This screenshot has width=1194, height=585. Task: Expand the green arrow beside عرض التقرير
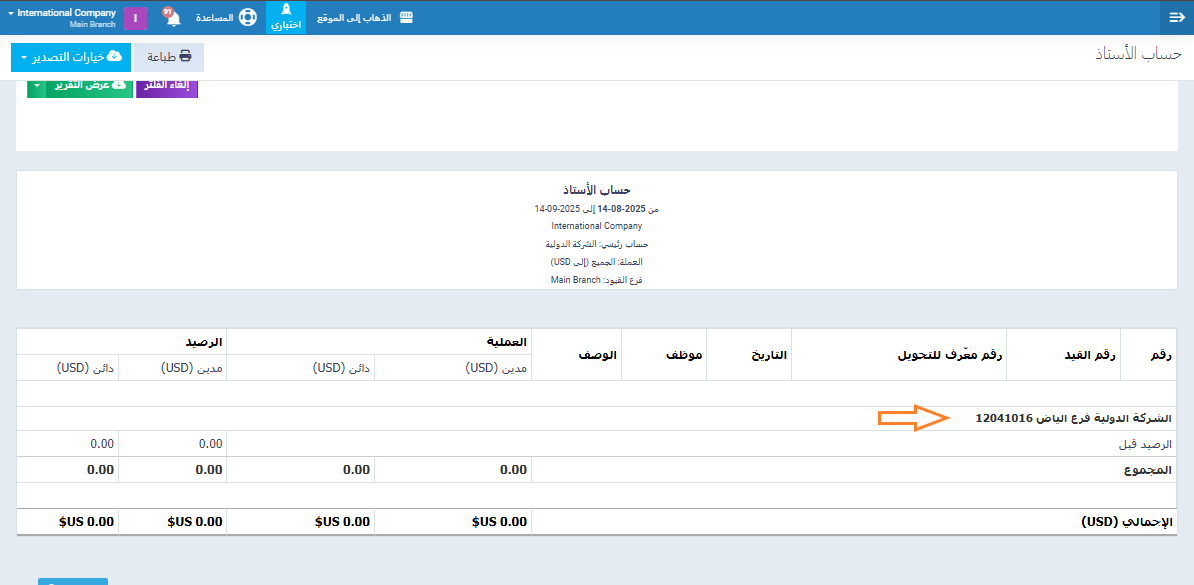(x=36, y=87)
